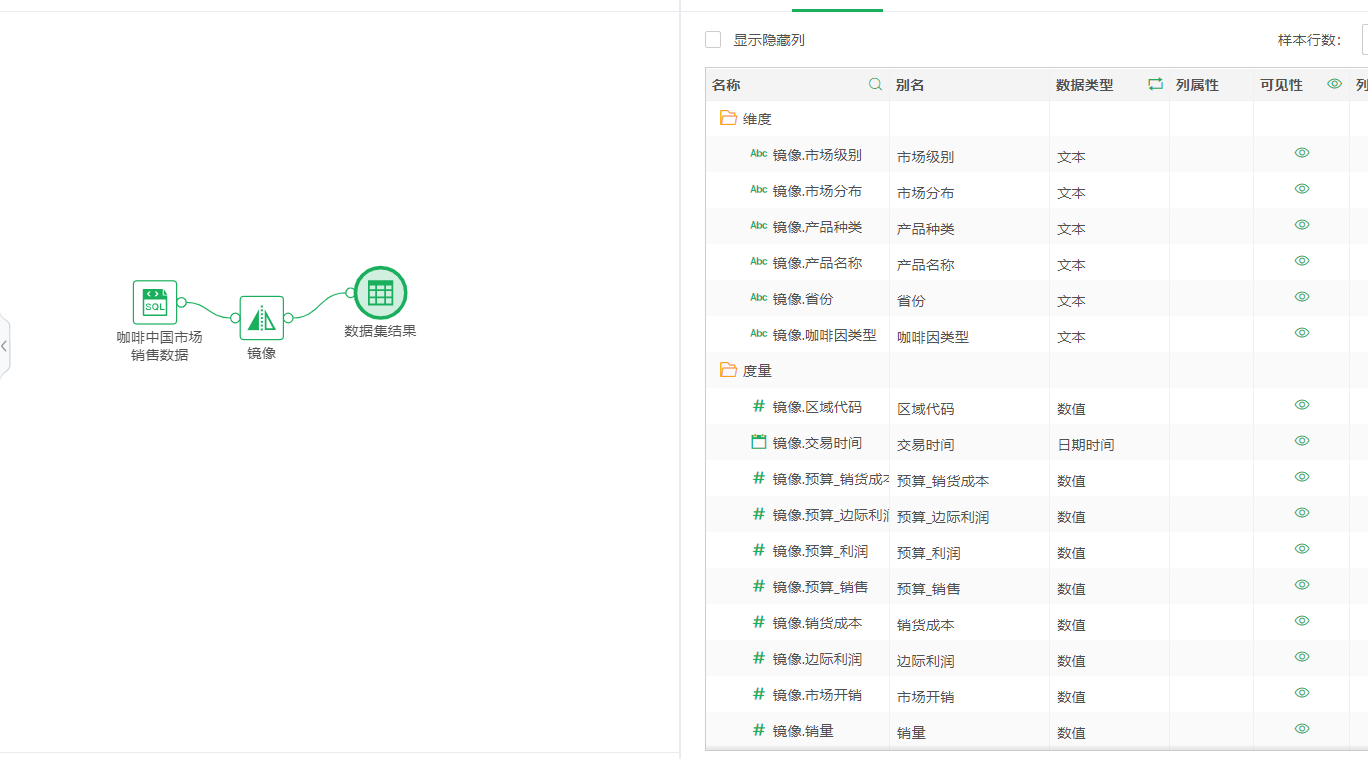The image size is (1368, 759).
Task: Toggle visibility of 镜像.市场分布 row
Action: tap(1301, 189)
